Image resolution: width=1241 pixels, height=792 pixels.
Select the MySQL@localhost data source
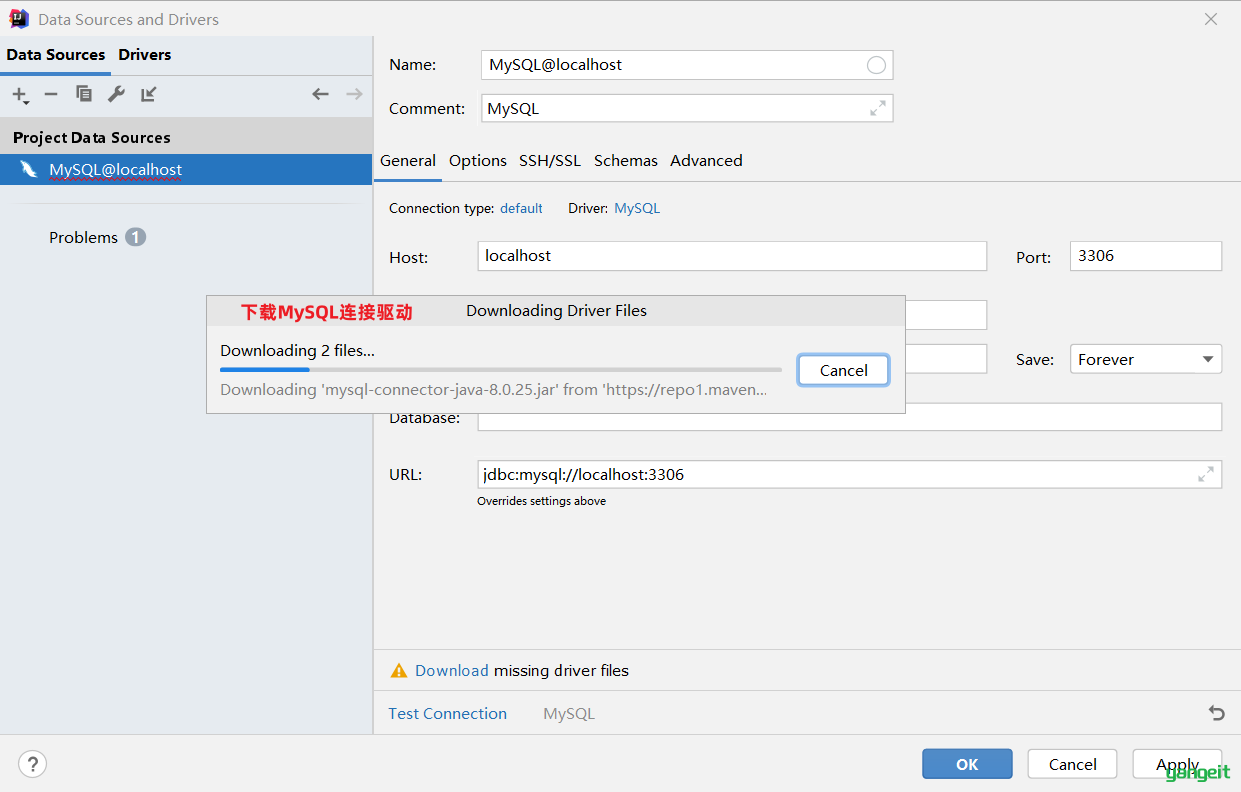coord(186,169)
